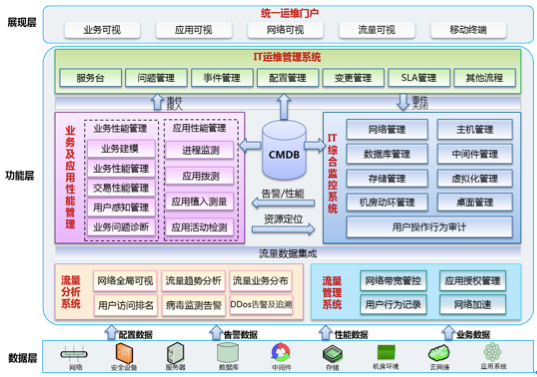Open the 网络管理 module box

pyautogui.click(x=387, y=129)
